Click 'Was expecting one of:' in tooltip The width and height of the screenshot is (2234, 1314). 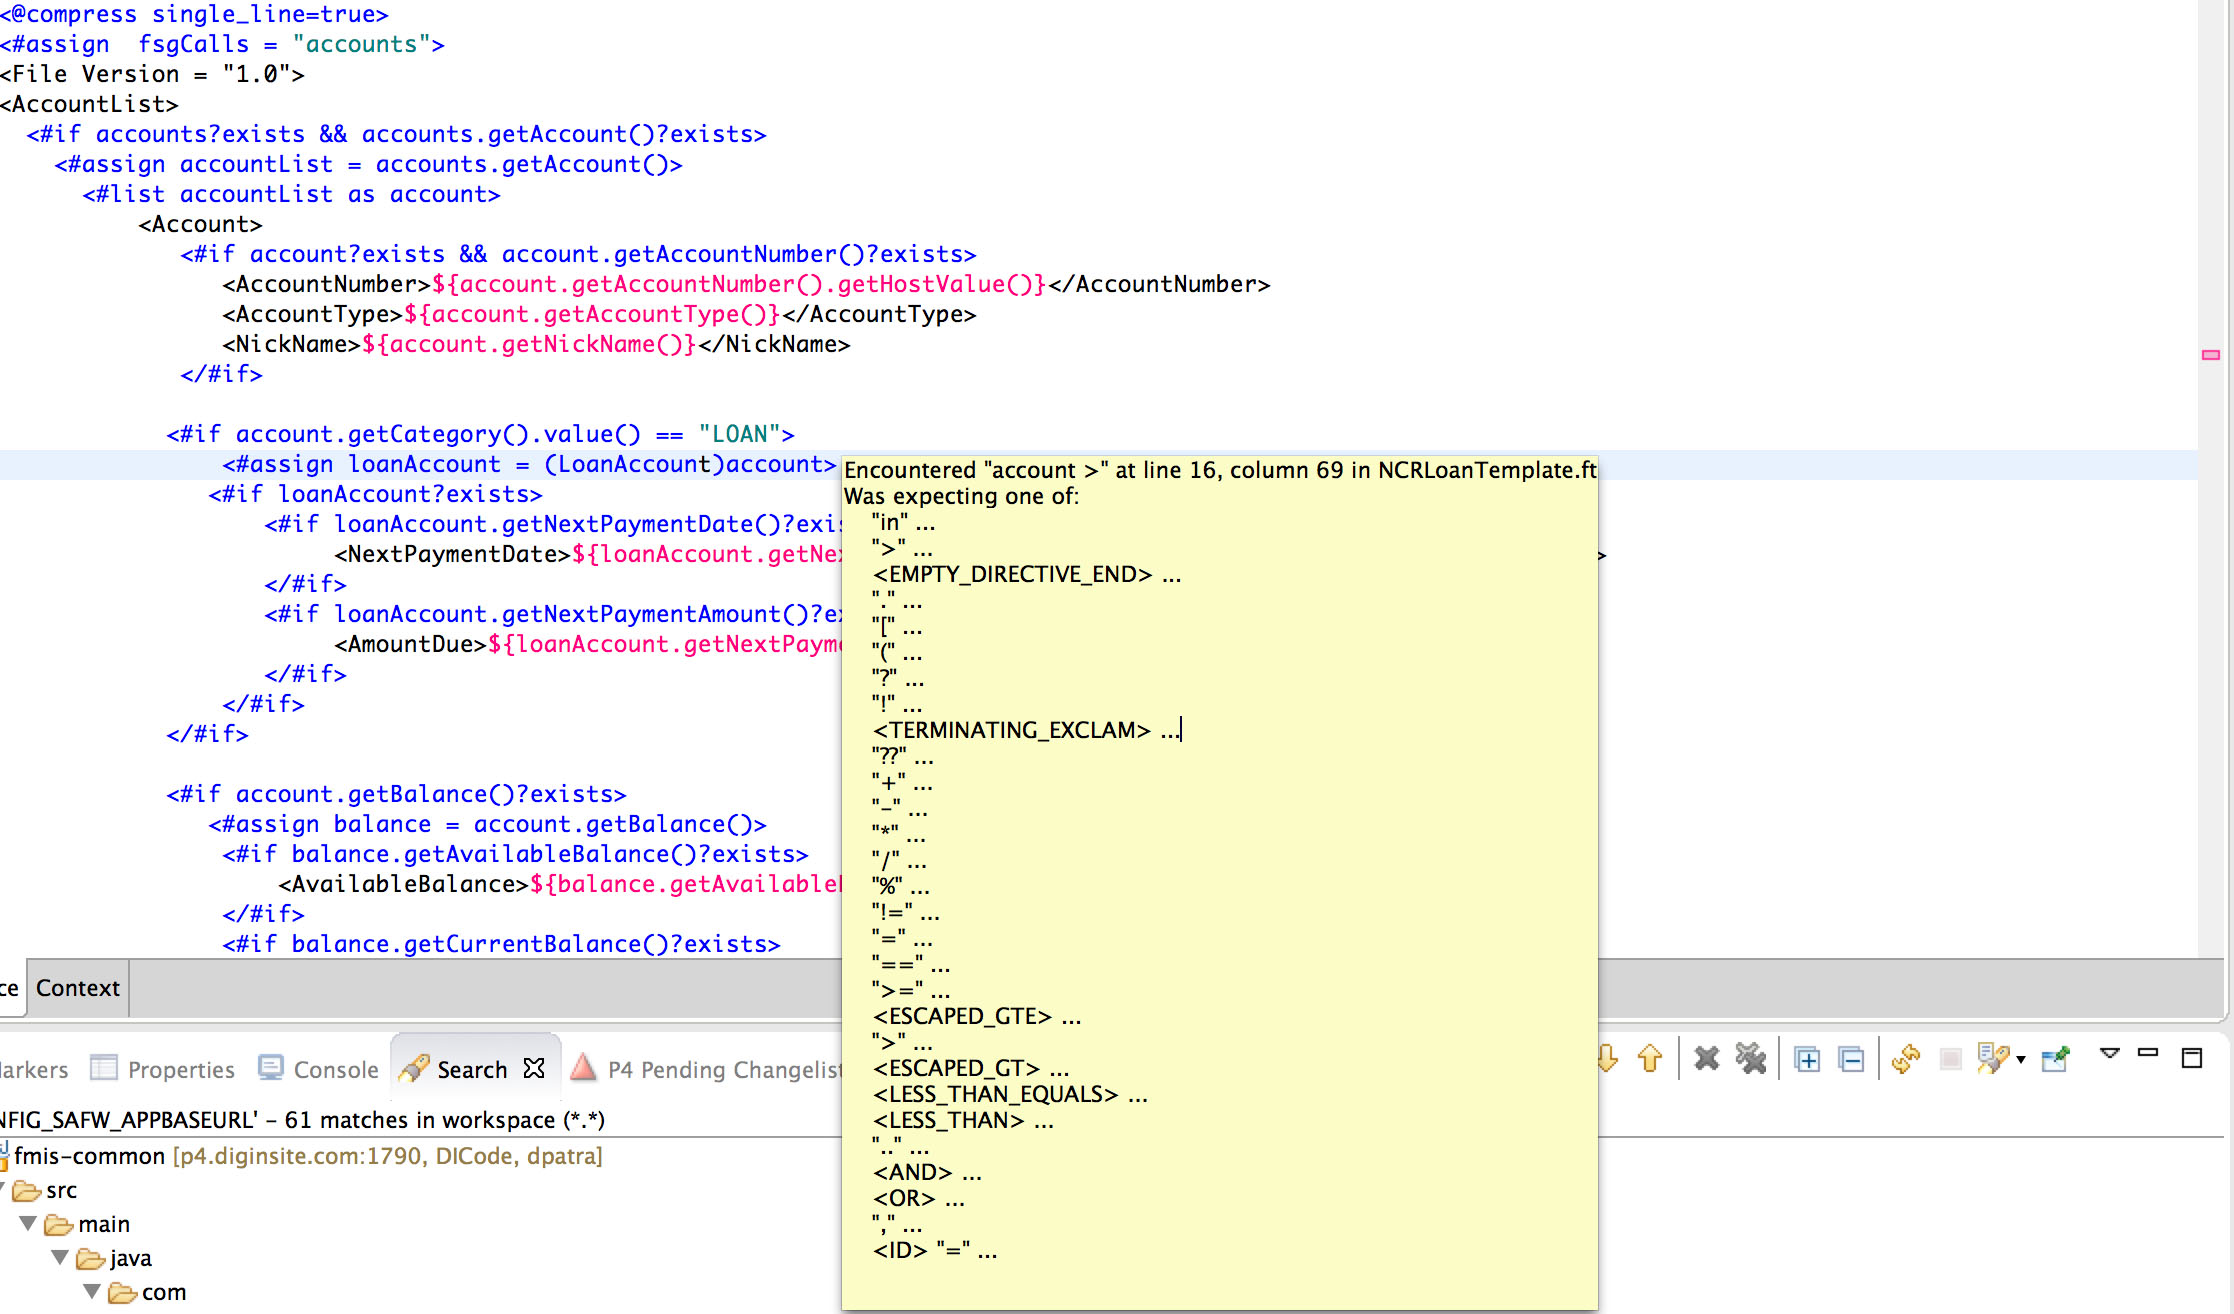(x=962, y=496)
